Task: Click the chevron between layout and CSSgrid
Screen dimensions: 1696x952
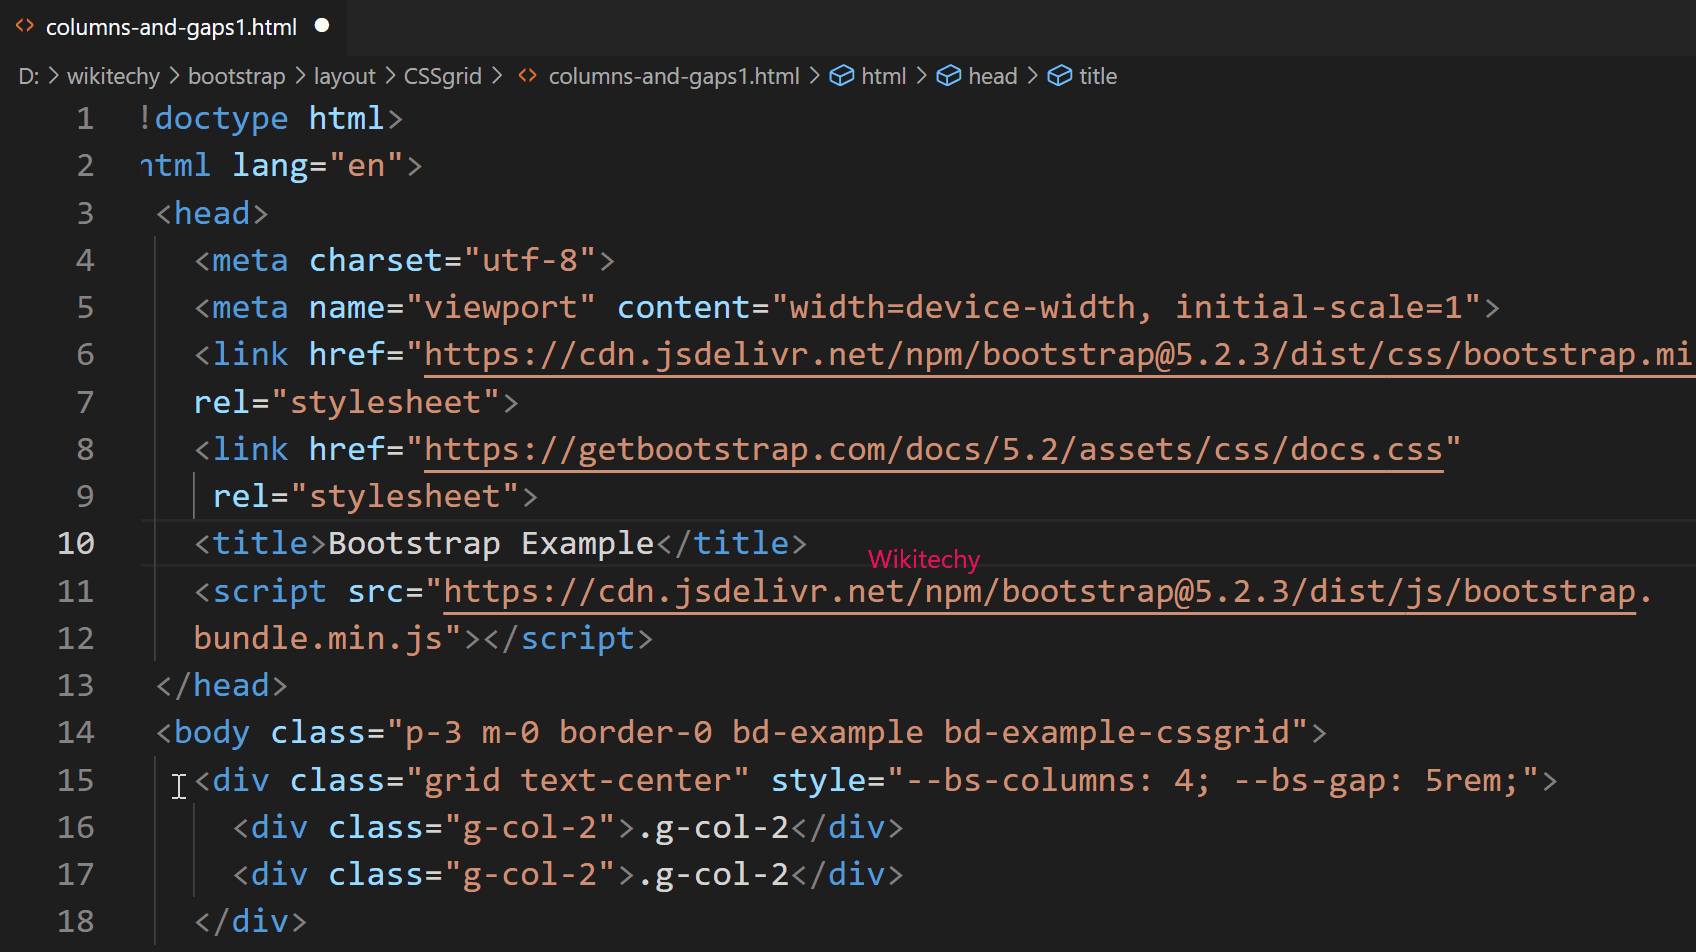Action: [388, 75]
